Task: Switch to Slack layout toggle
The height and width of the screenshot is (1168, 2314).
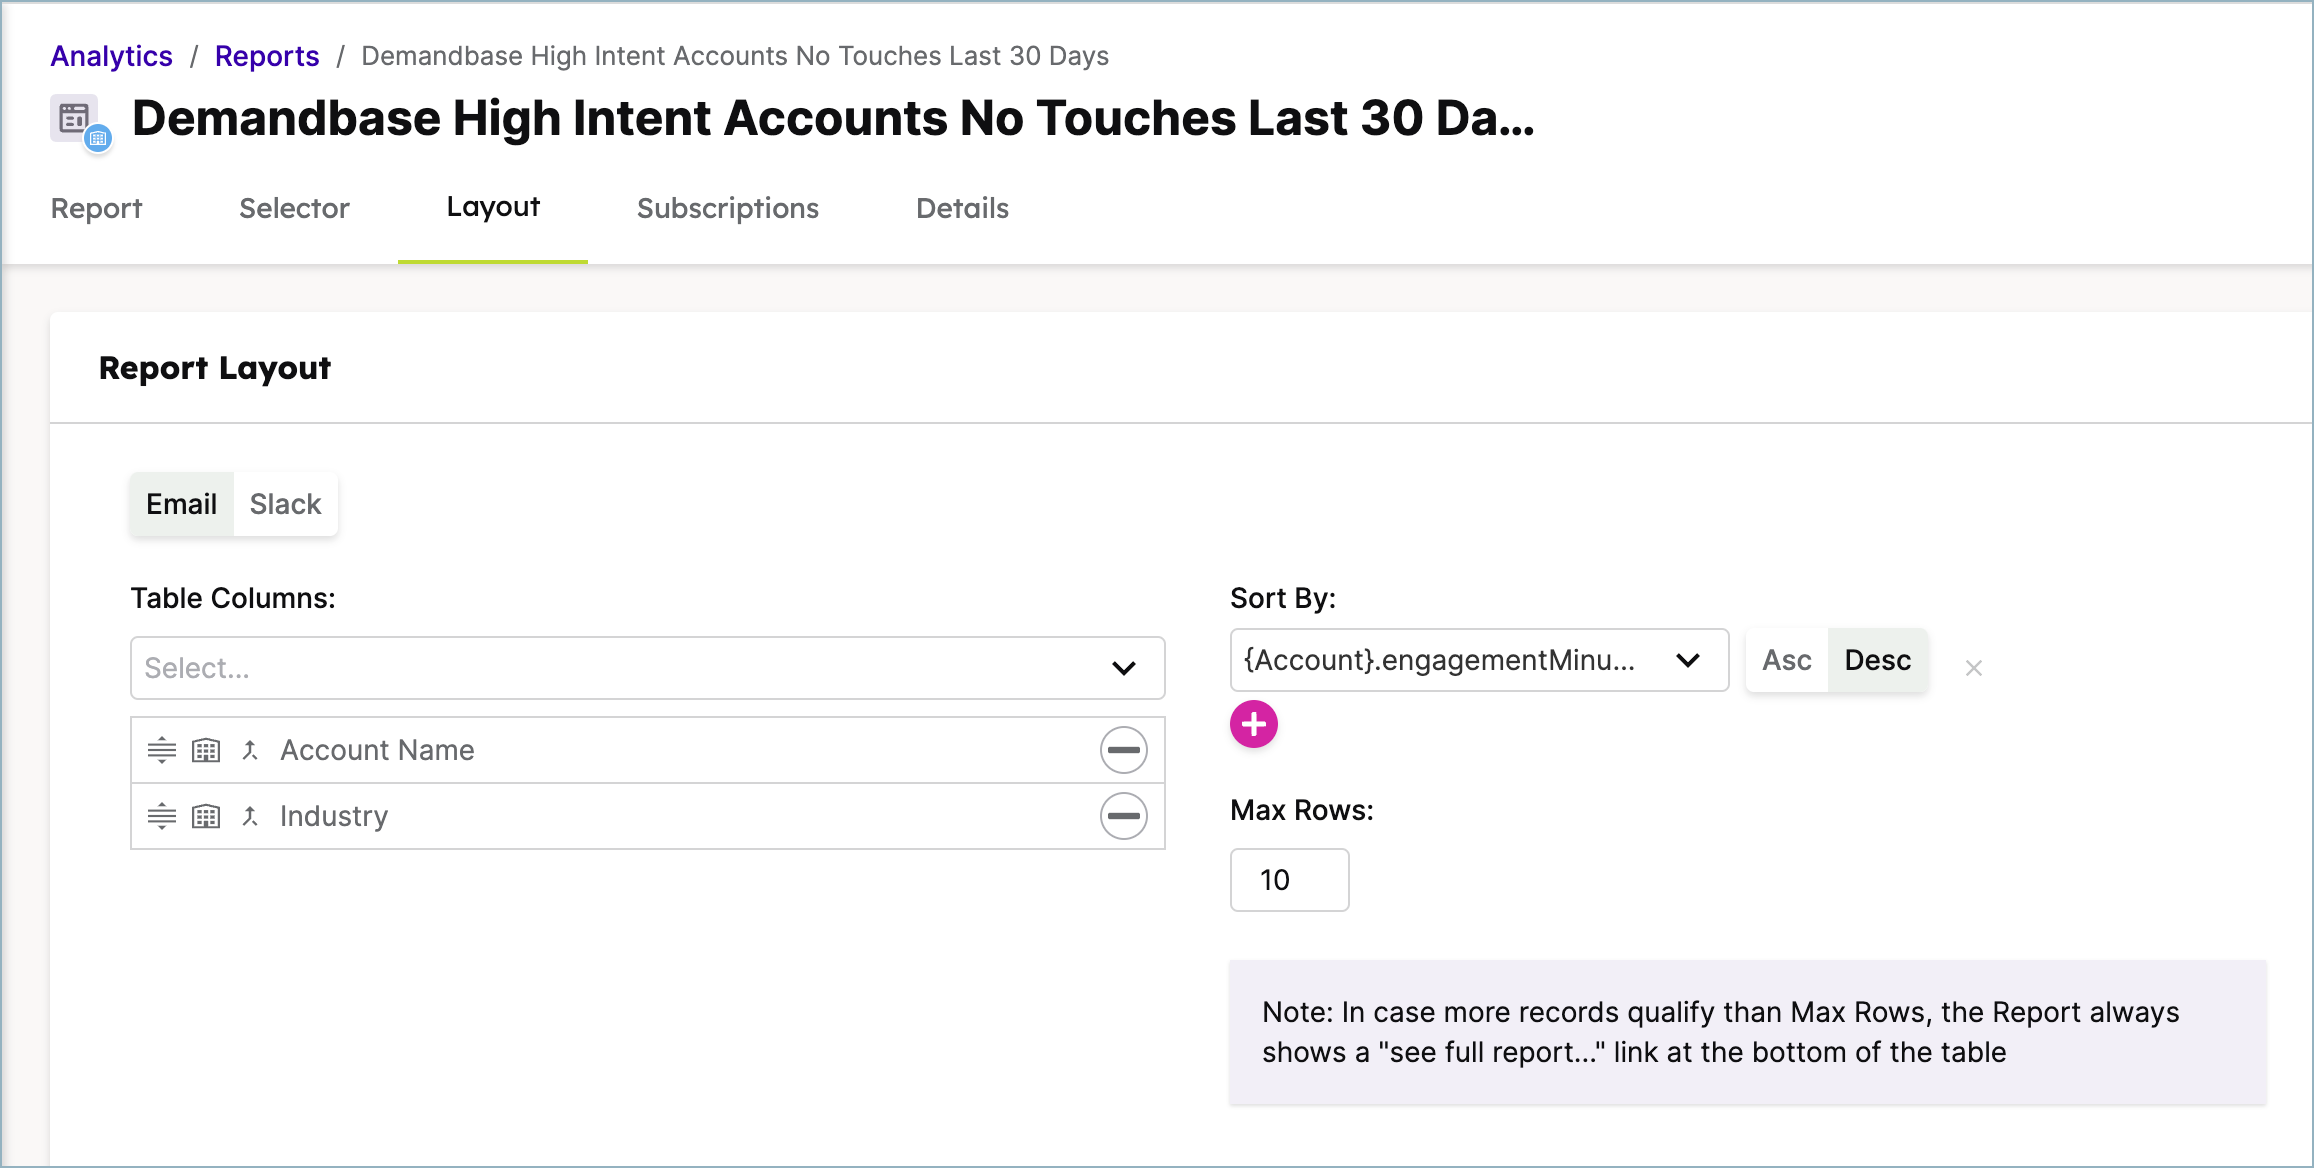Action: (285, 504)
